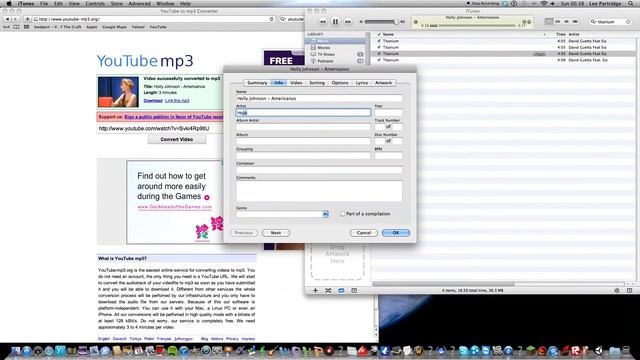Click the Convert Video button

(177, 140)
